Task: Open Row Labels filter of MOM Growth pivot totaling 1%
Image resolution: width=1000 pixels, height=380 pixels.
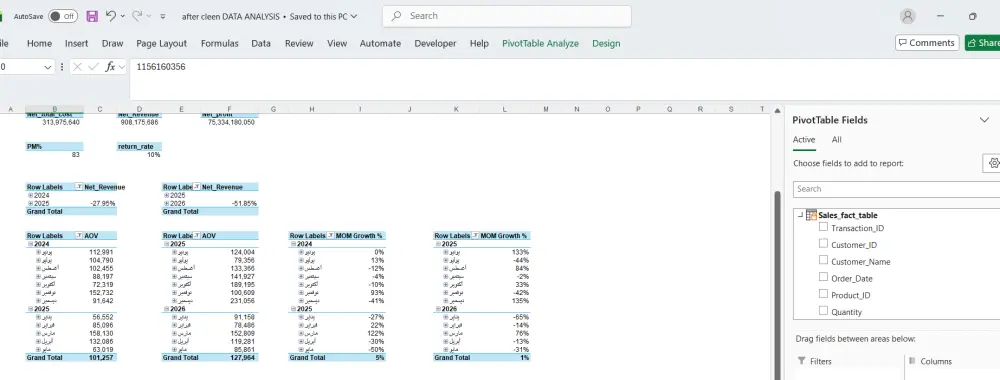Action: (x=474, y=235)
